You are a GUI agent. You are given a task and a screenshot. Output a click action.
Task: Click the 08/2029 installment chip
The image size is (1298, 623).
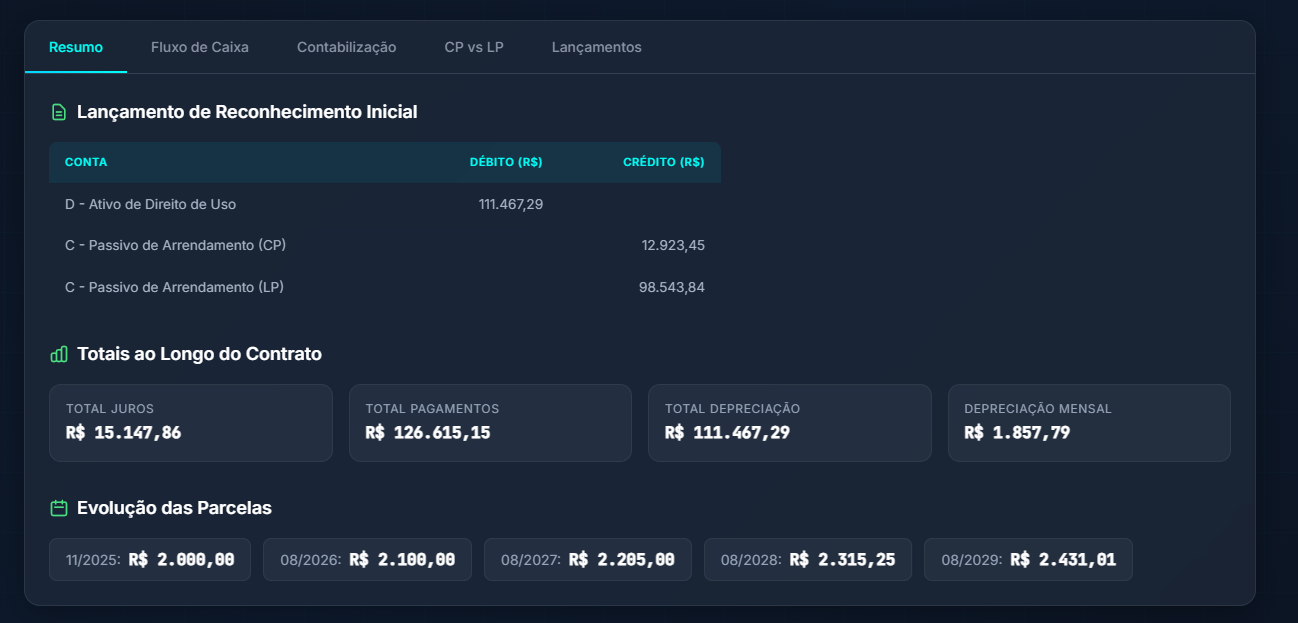point(1028,560)
